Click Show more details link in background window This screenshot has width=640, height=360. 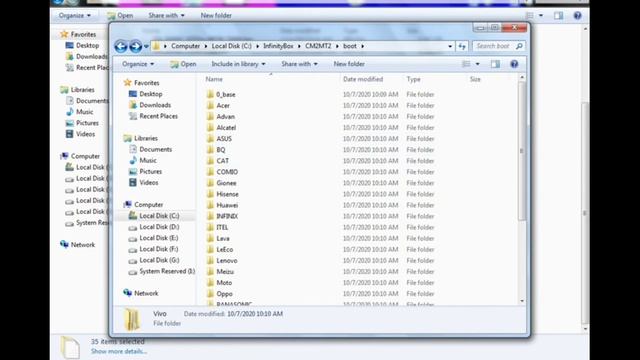coord(119,351)
